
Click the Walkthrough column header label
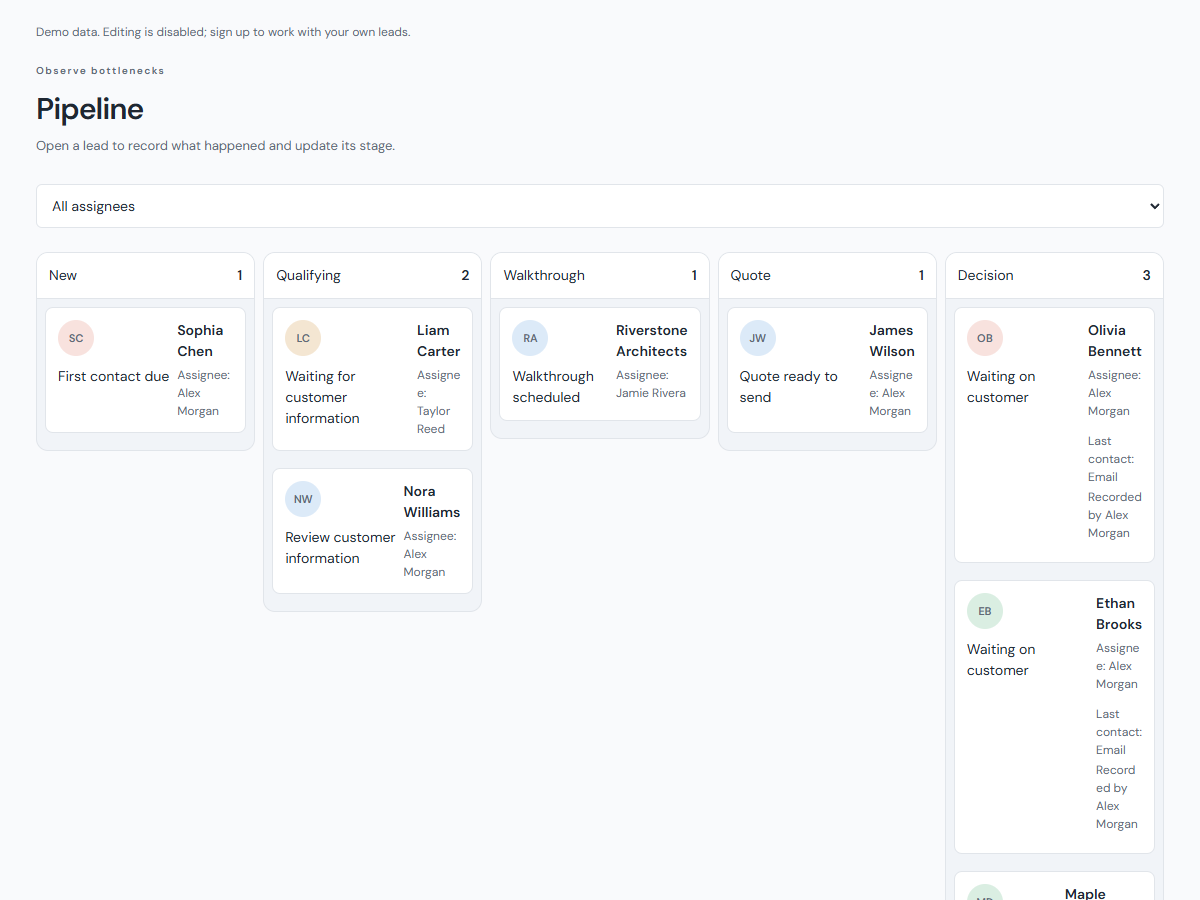coord(544,275)
